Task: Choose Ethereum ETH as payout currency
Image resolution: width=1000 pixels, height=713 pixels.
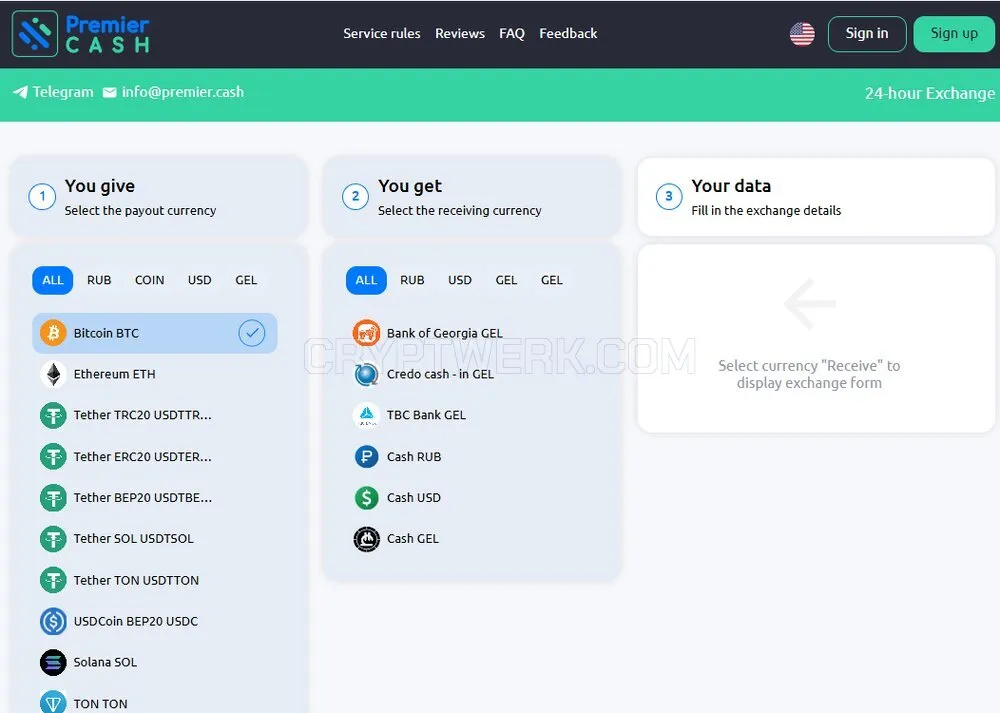Action: (154, 374)
